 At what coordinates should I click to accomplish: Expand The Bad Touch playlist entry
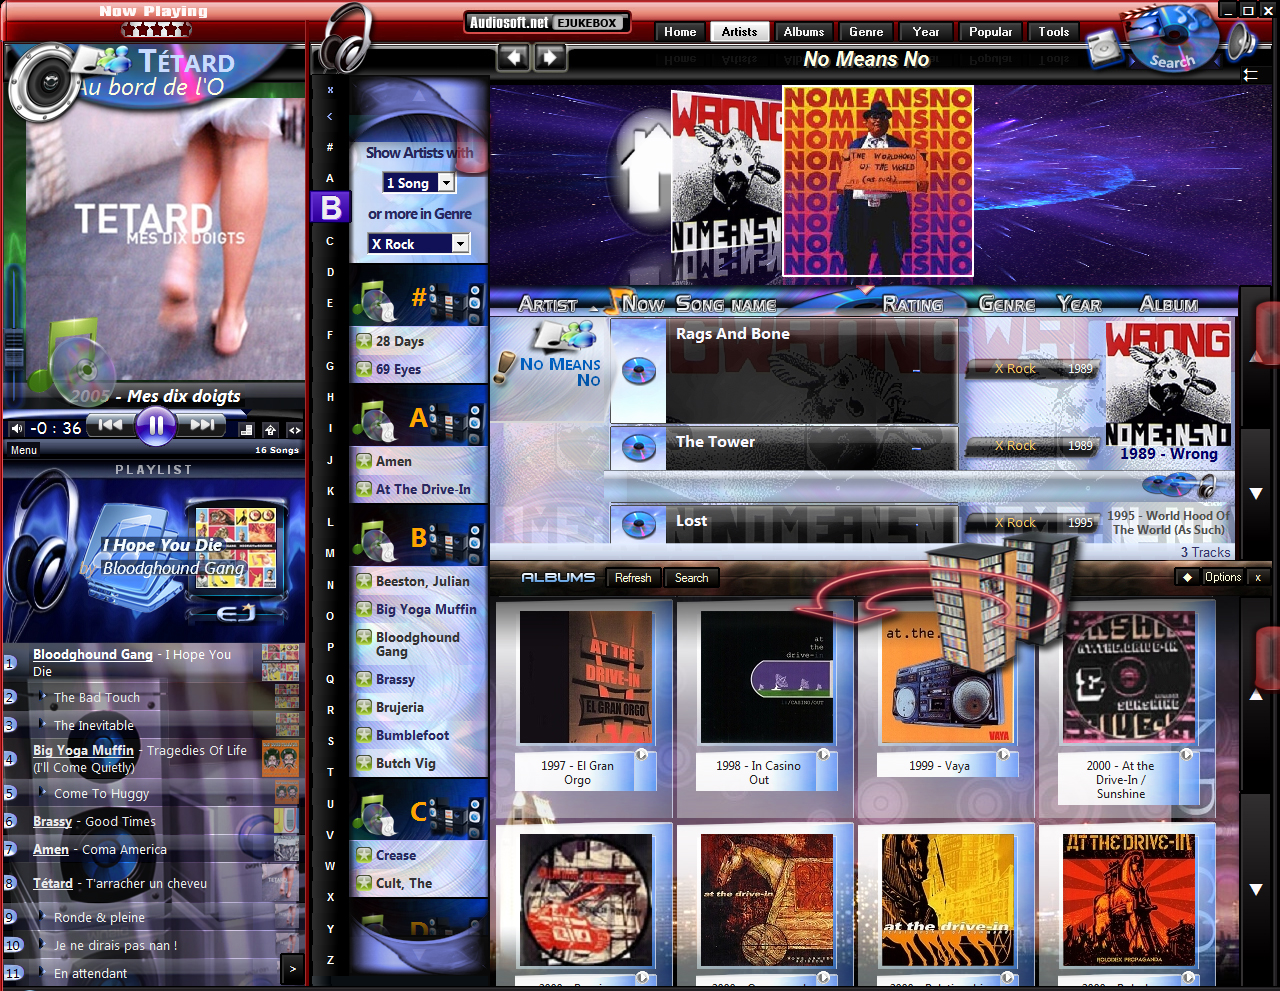pyautogui.click(x=42, y=696)
